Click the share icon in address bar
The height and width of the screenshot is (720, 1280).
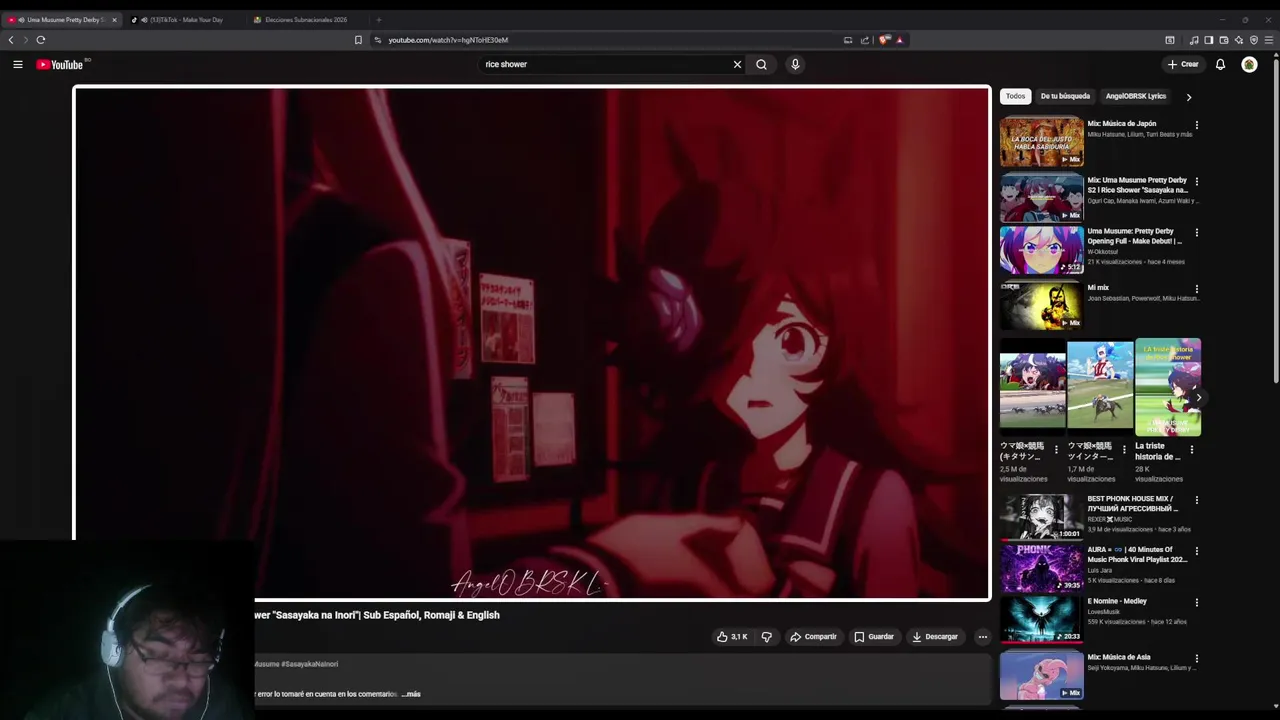pyautogui.click(x=865, y=40)
